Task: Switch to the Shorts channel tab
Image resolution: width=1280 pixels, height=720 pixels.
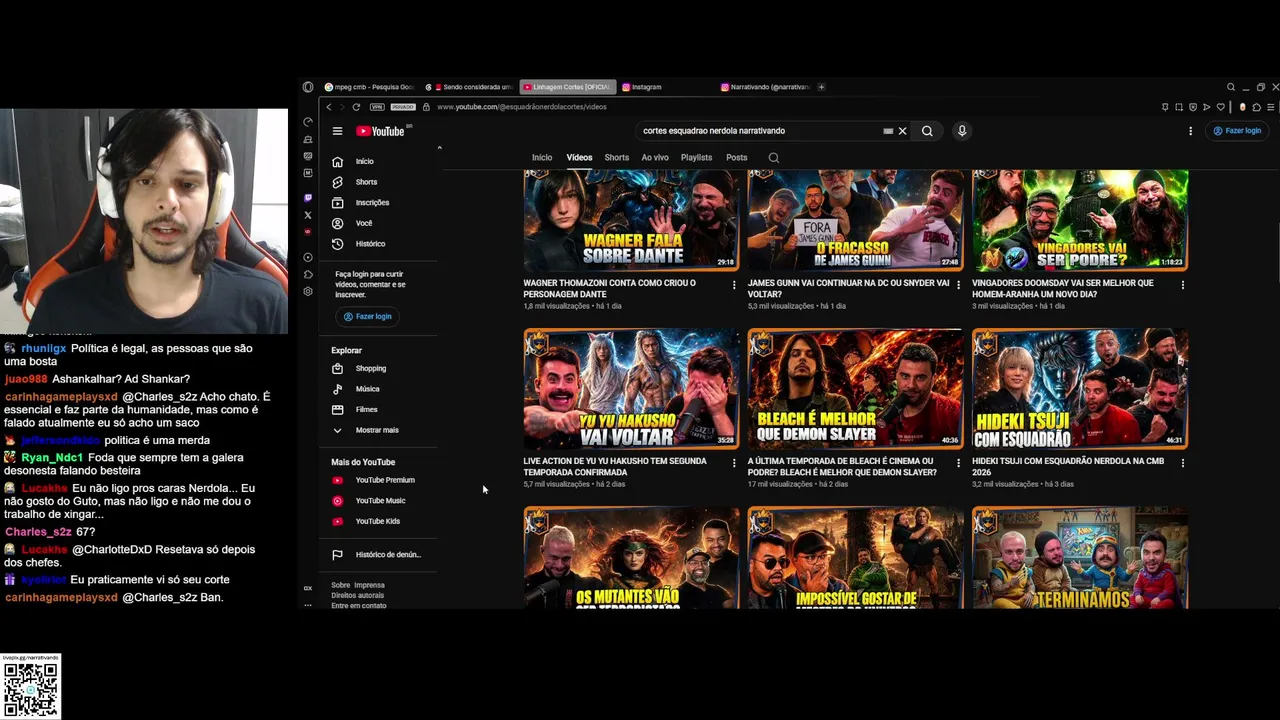Action: click(617, 157)
